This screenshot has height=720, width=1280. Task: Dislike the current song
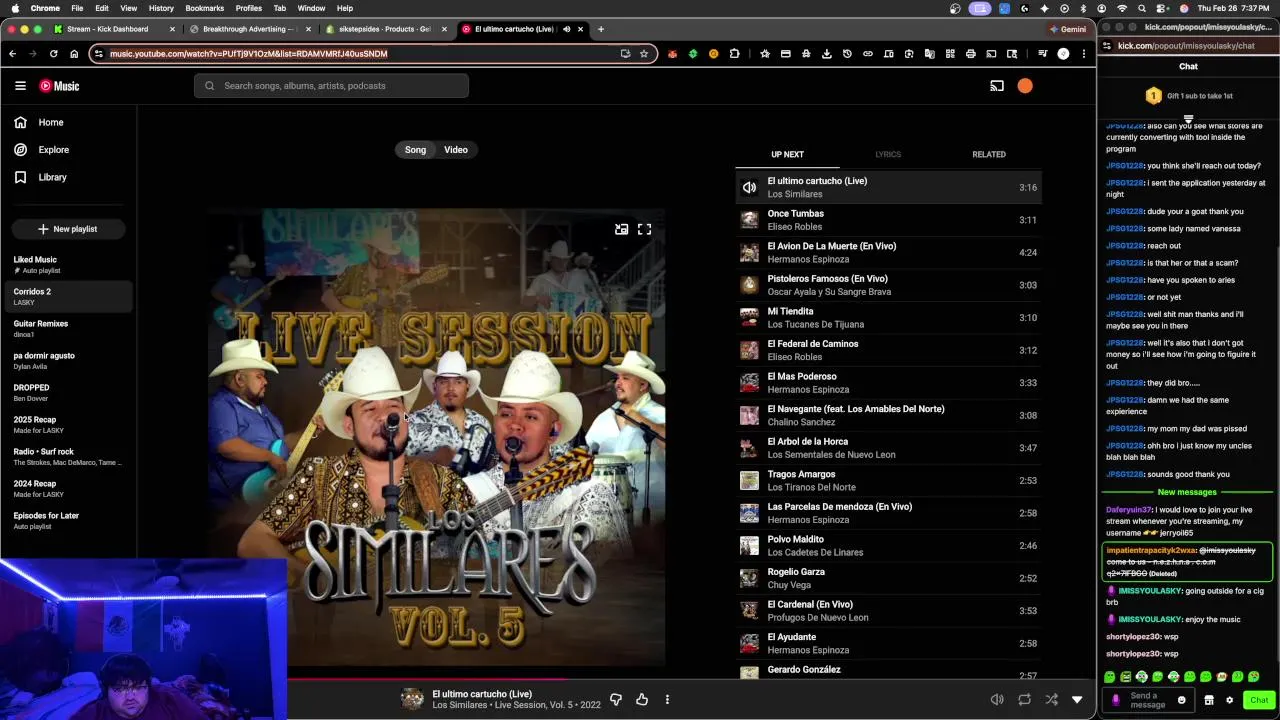click(616, 699)
